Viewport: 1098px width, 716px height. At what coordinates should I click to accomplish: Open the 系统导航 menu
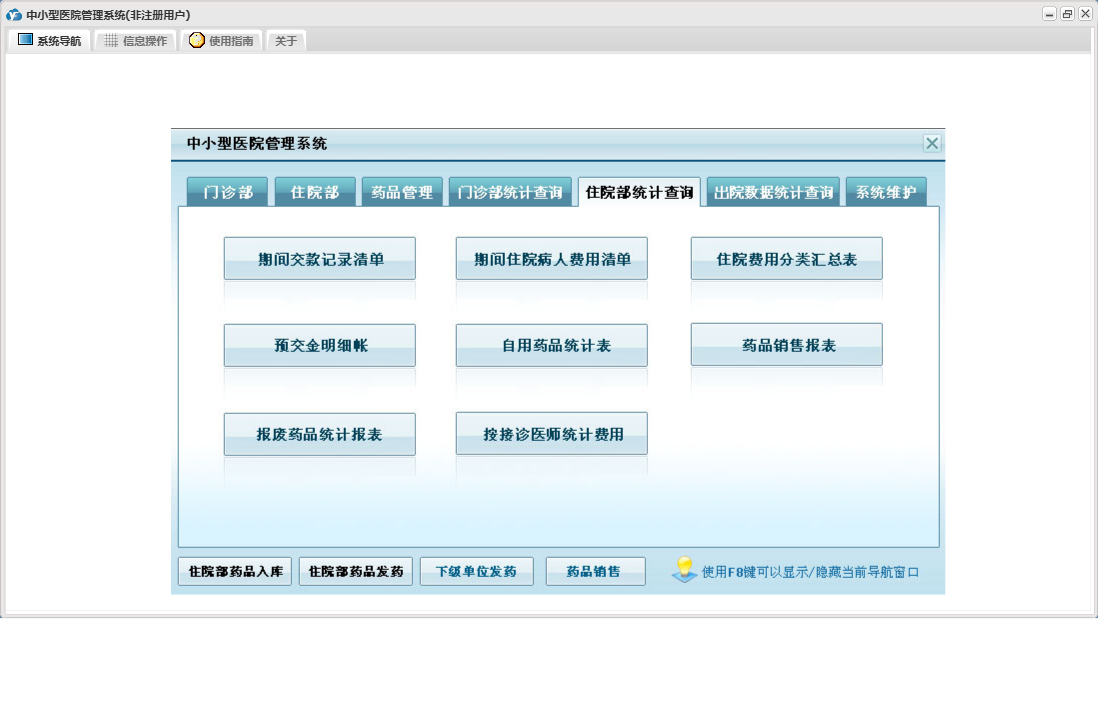pos(50,41)
